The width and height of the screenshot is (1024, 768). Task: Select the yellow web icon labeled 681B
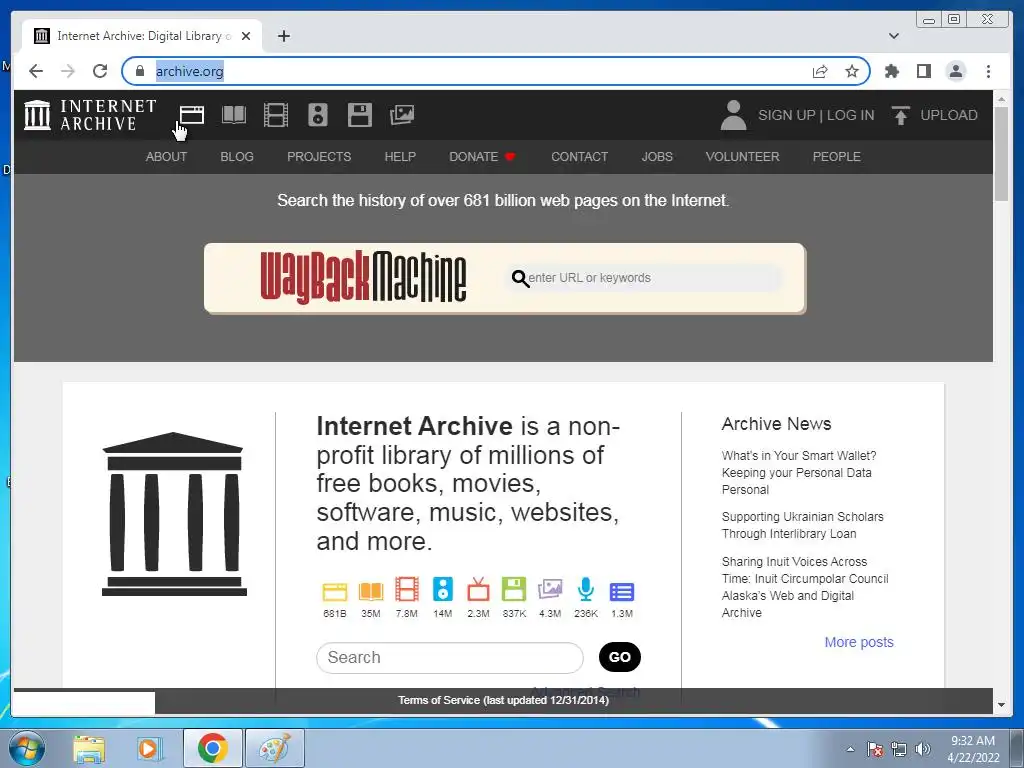335,591
